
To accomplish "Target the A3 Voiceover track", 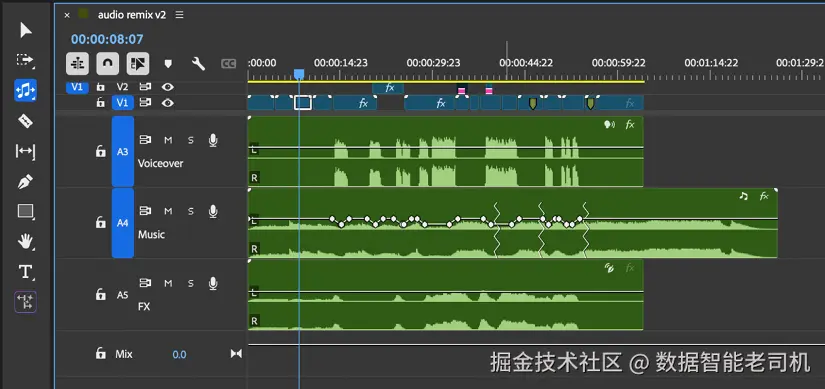I will (123, 152).
